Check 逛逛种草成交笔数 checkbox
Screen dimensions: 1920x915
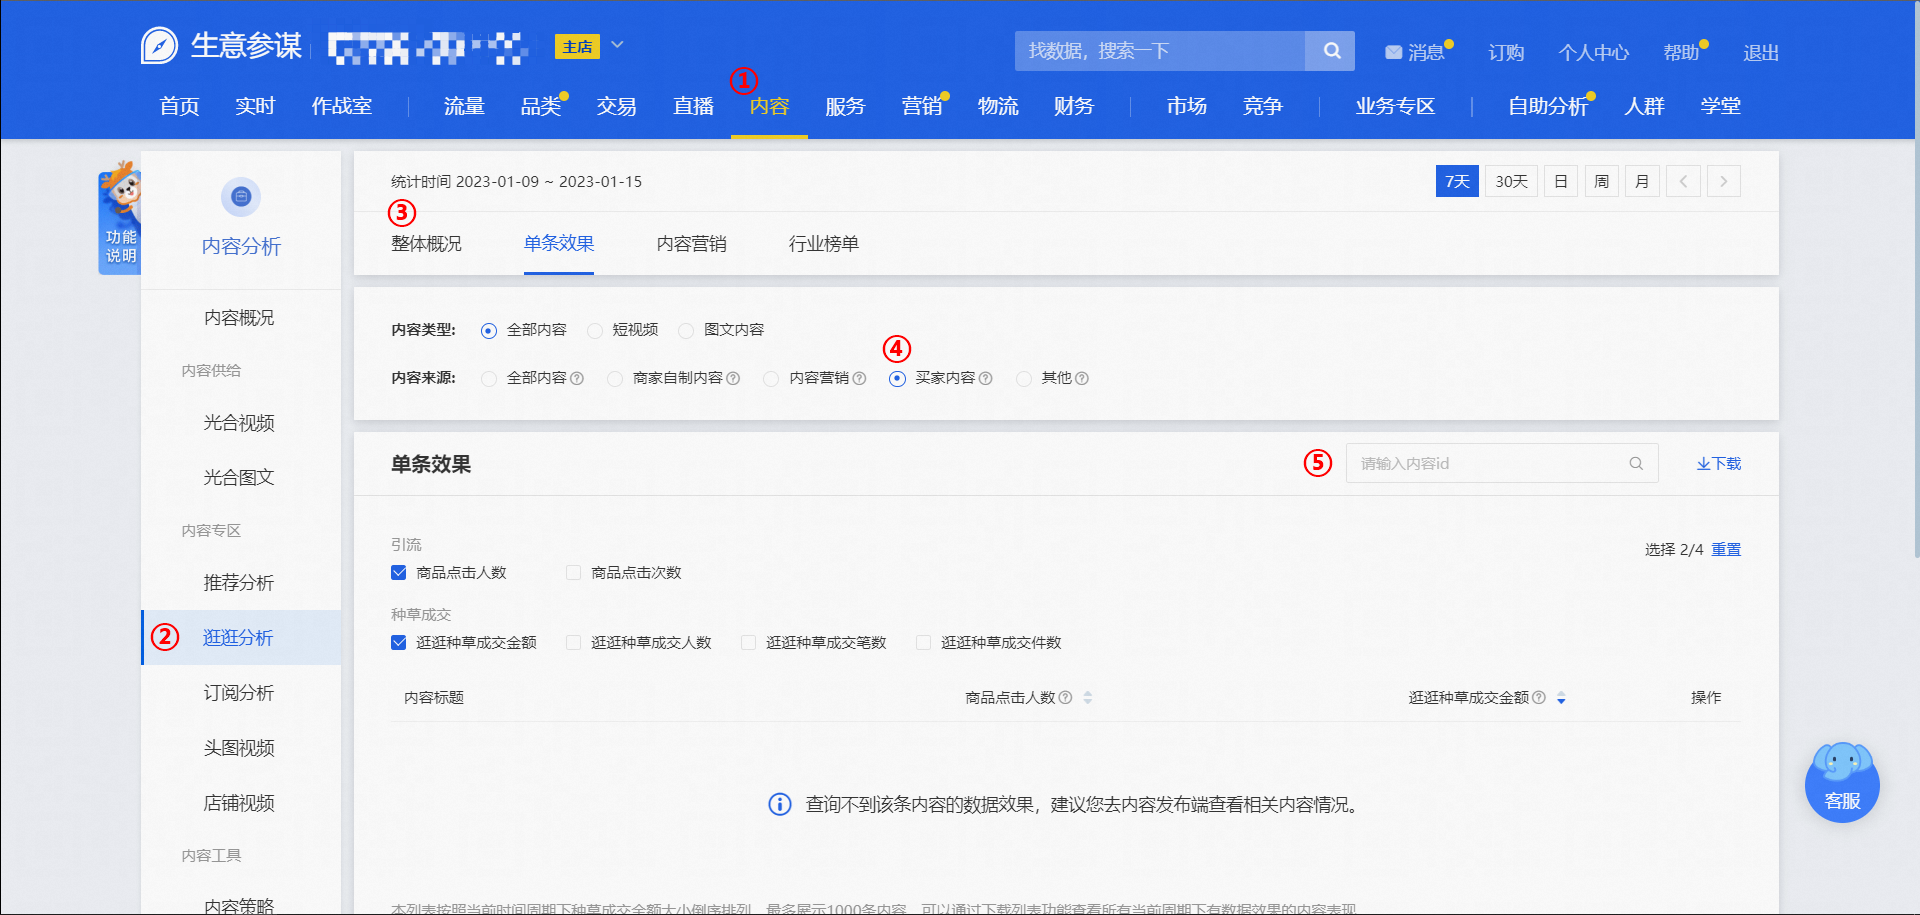pos(748,642)
